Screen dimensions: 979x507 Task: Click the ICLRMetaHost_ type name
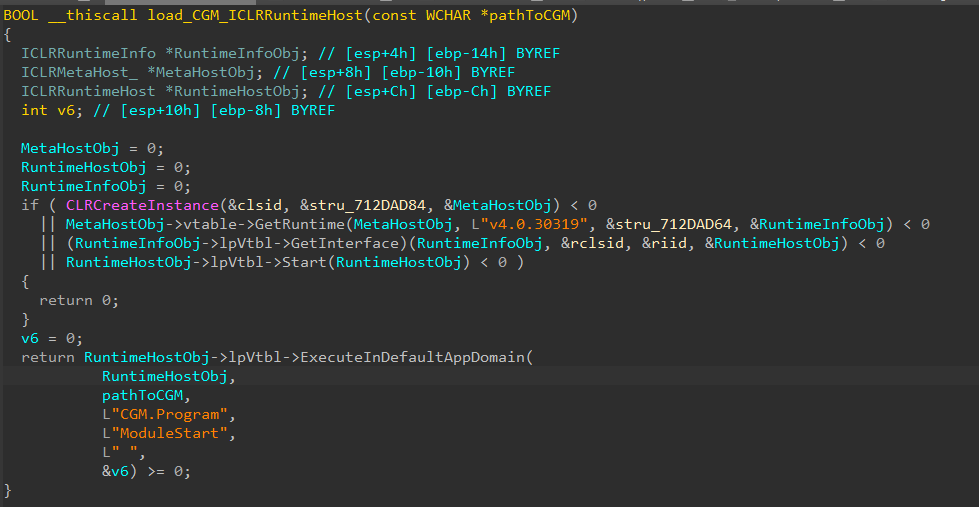pyautogui.click(x=80, y=73)
